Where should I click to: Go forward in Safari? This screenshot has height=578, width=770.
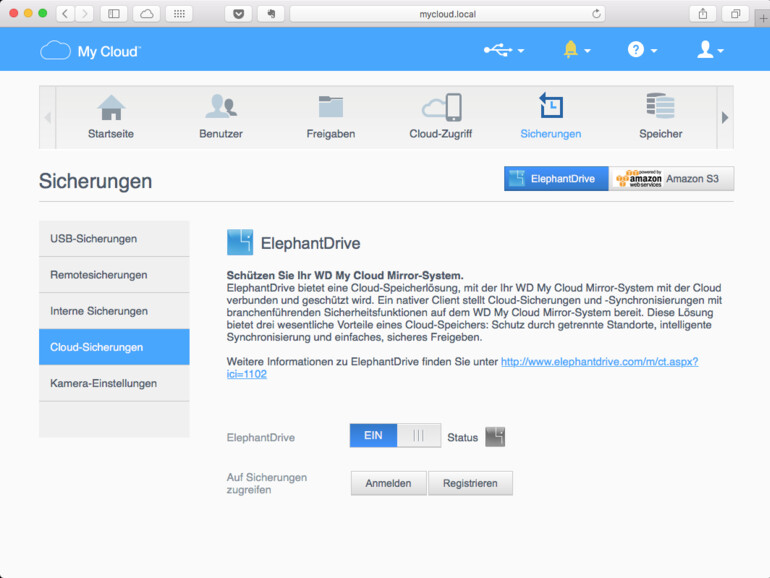tap(84, 14)
